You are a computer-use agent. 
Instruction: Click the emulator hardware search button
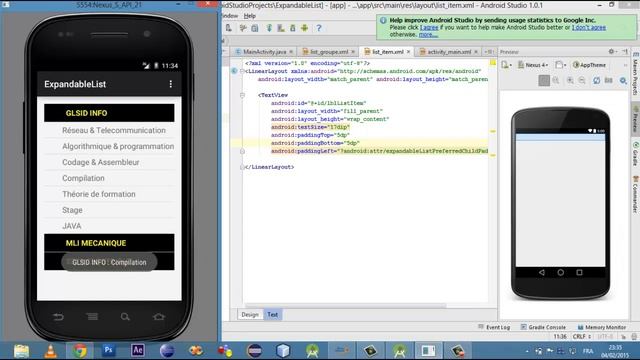pos(125,317)
